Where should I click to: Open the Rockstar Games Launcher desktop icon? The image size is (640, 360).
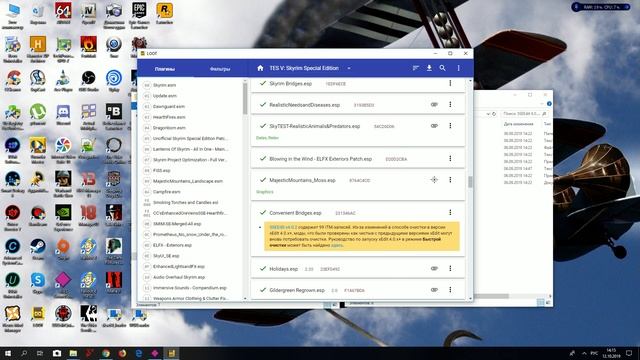164,13
